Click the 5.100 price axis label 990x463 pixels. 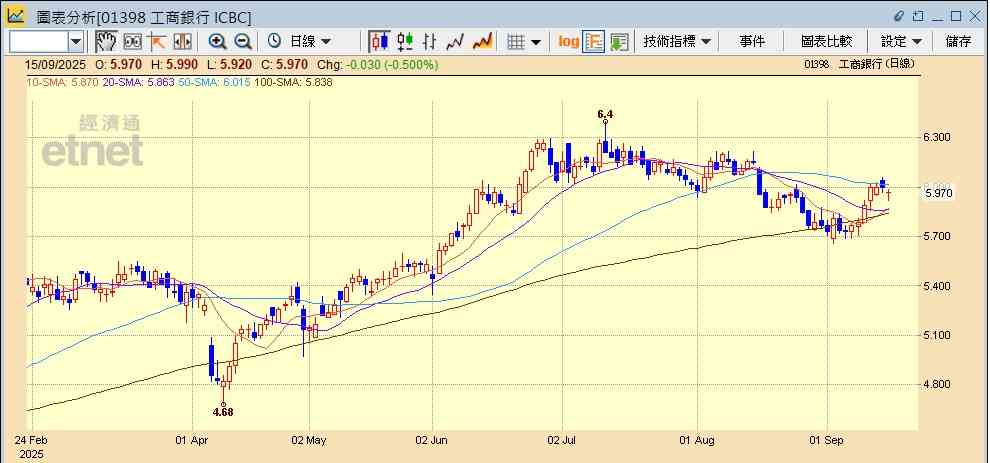click(x=937, y=335)
